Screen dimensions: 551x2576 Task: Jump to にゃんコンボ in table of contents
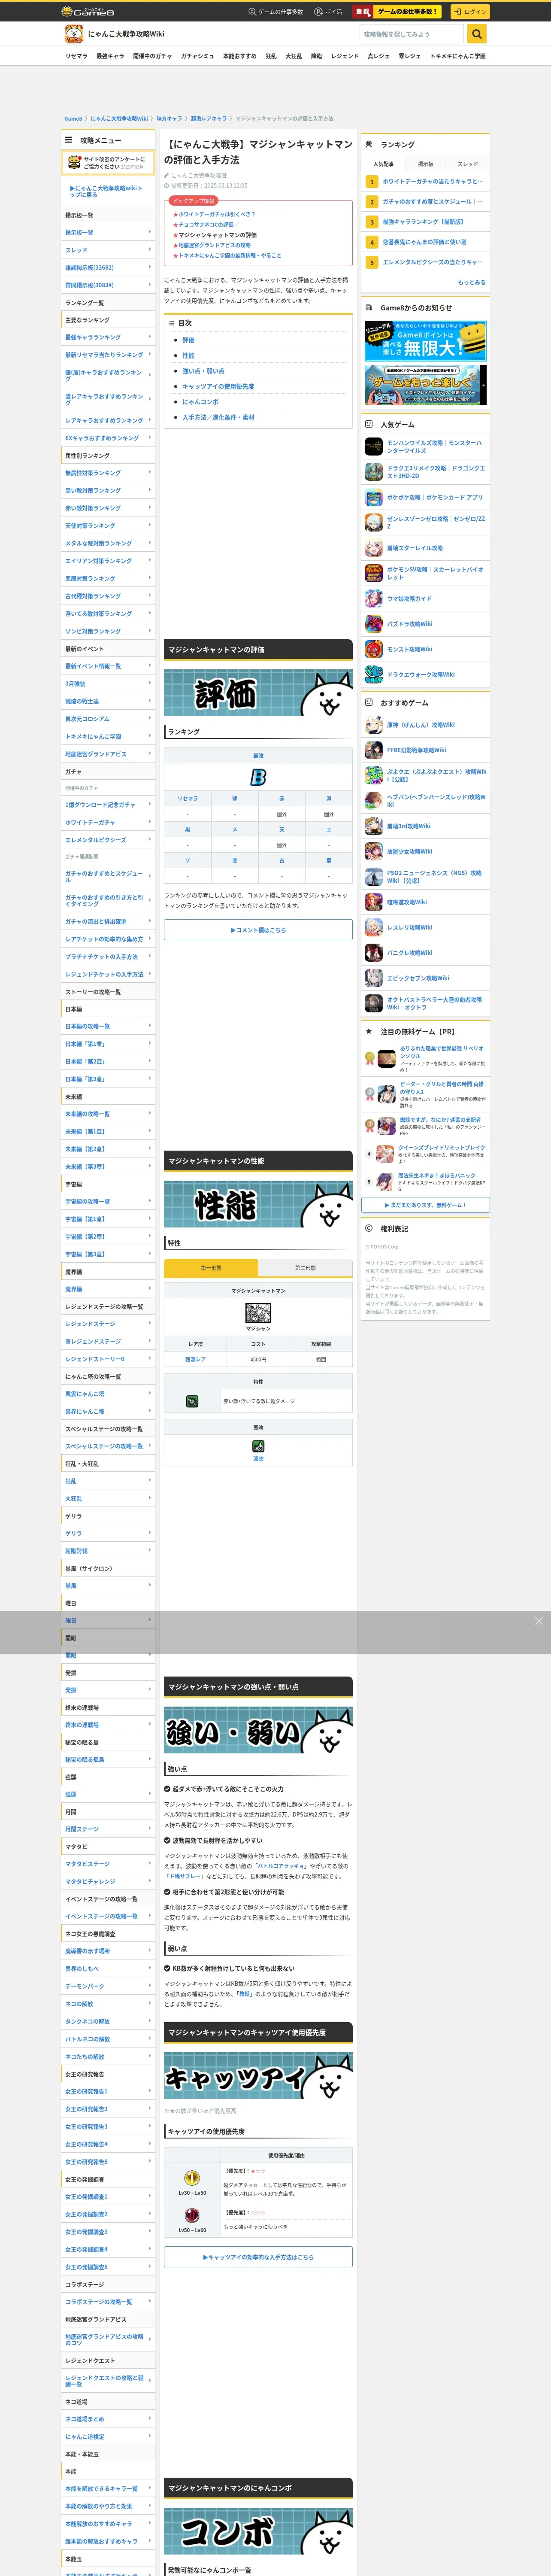click(x=200, y=402)
